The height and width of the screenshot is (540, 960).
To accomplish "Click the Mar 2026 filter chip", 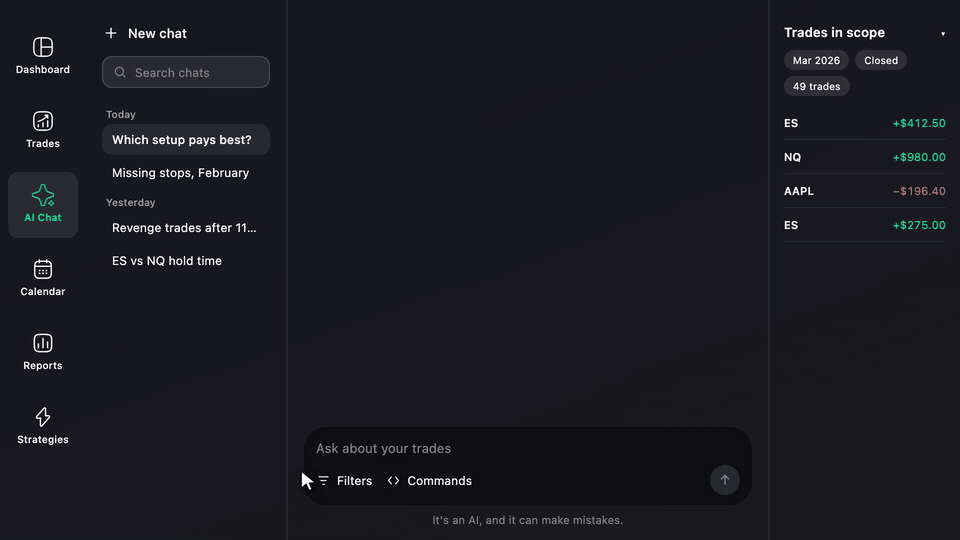I will 816,60.
